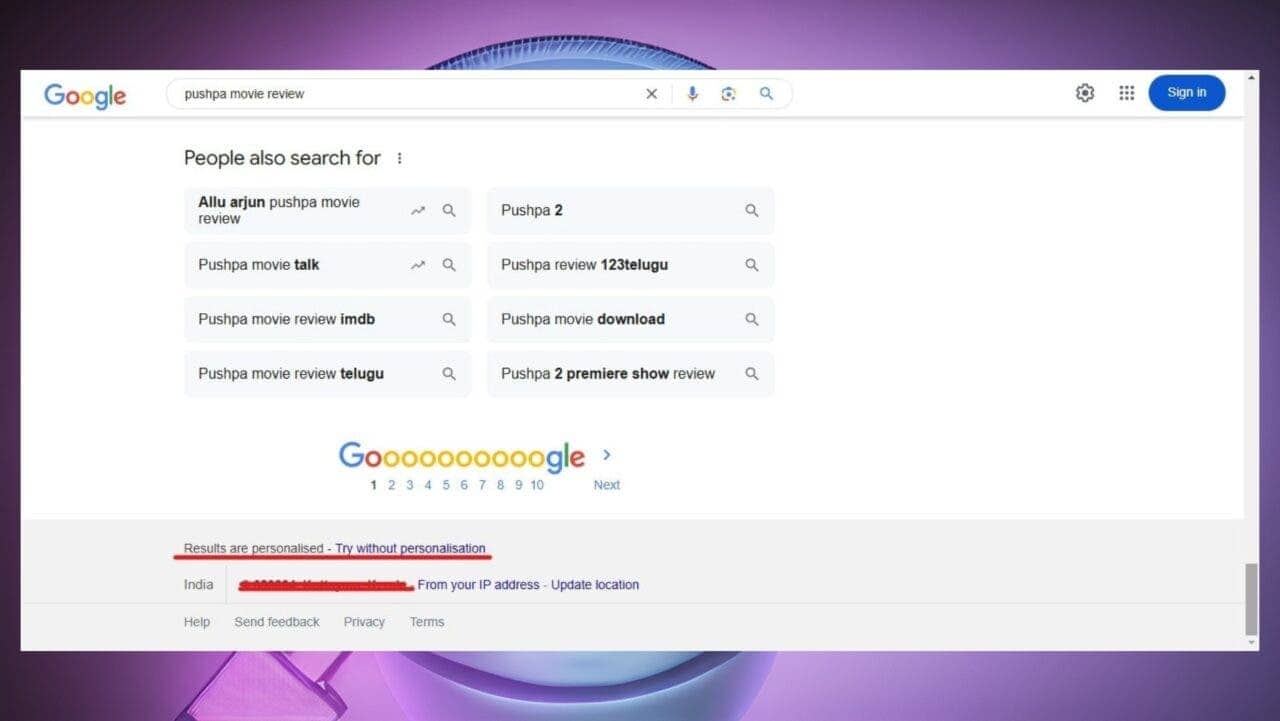
Task: Click the next-page chevron beside Goooogle logo
Action: pos(606,455)
